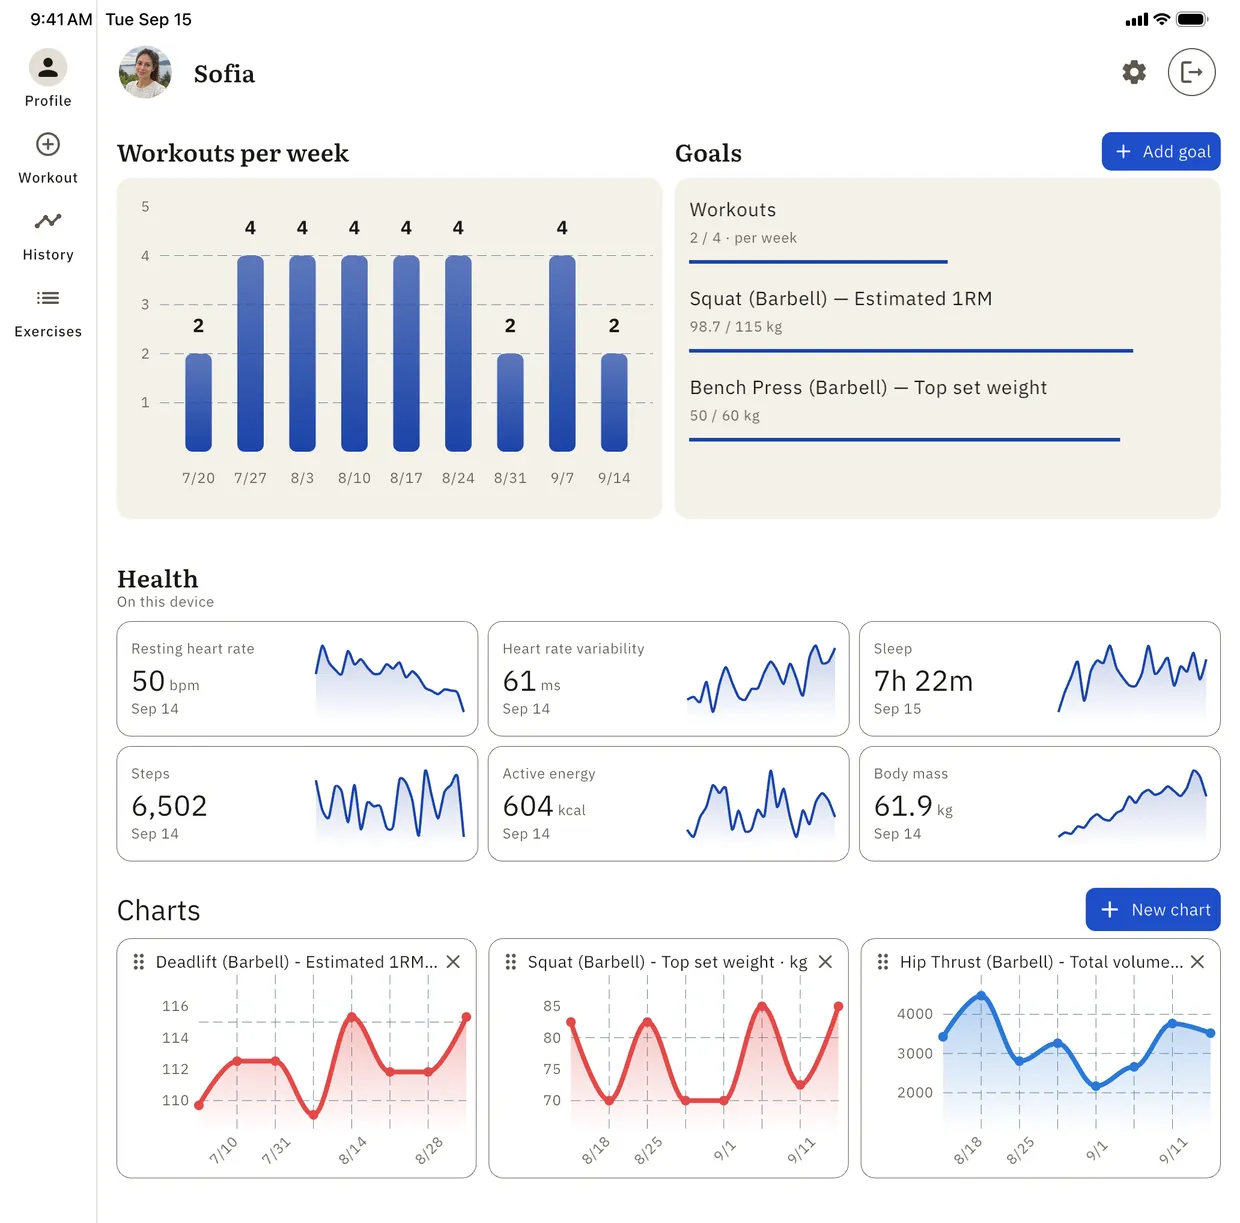Viewport: 1240px width, 1223px height.
Task: Select the 7/20 week bar
Action: [x=198, y=402]
